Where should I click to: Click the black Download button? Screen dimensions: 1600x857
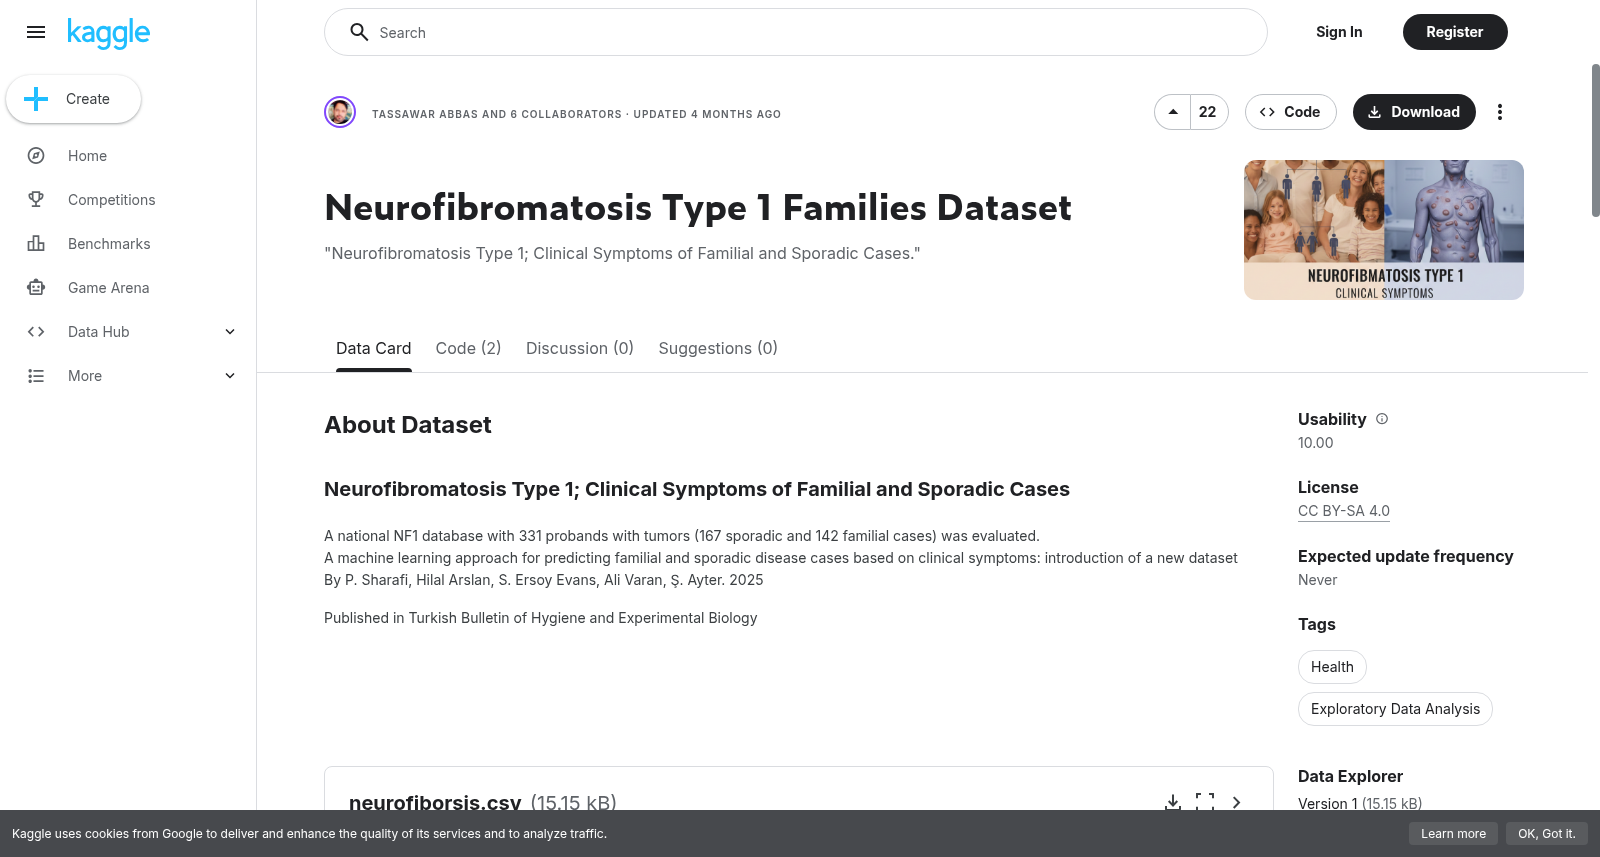[x=1414, y=112]
